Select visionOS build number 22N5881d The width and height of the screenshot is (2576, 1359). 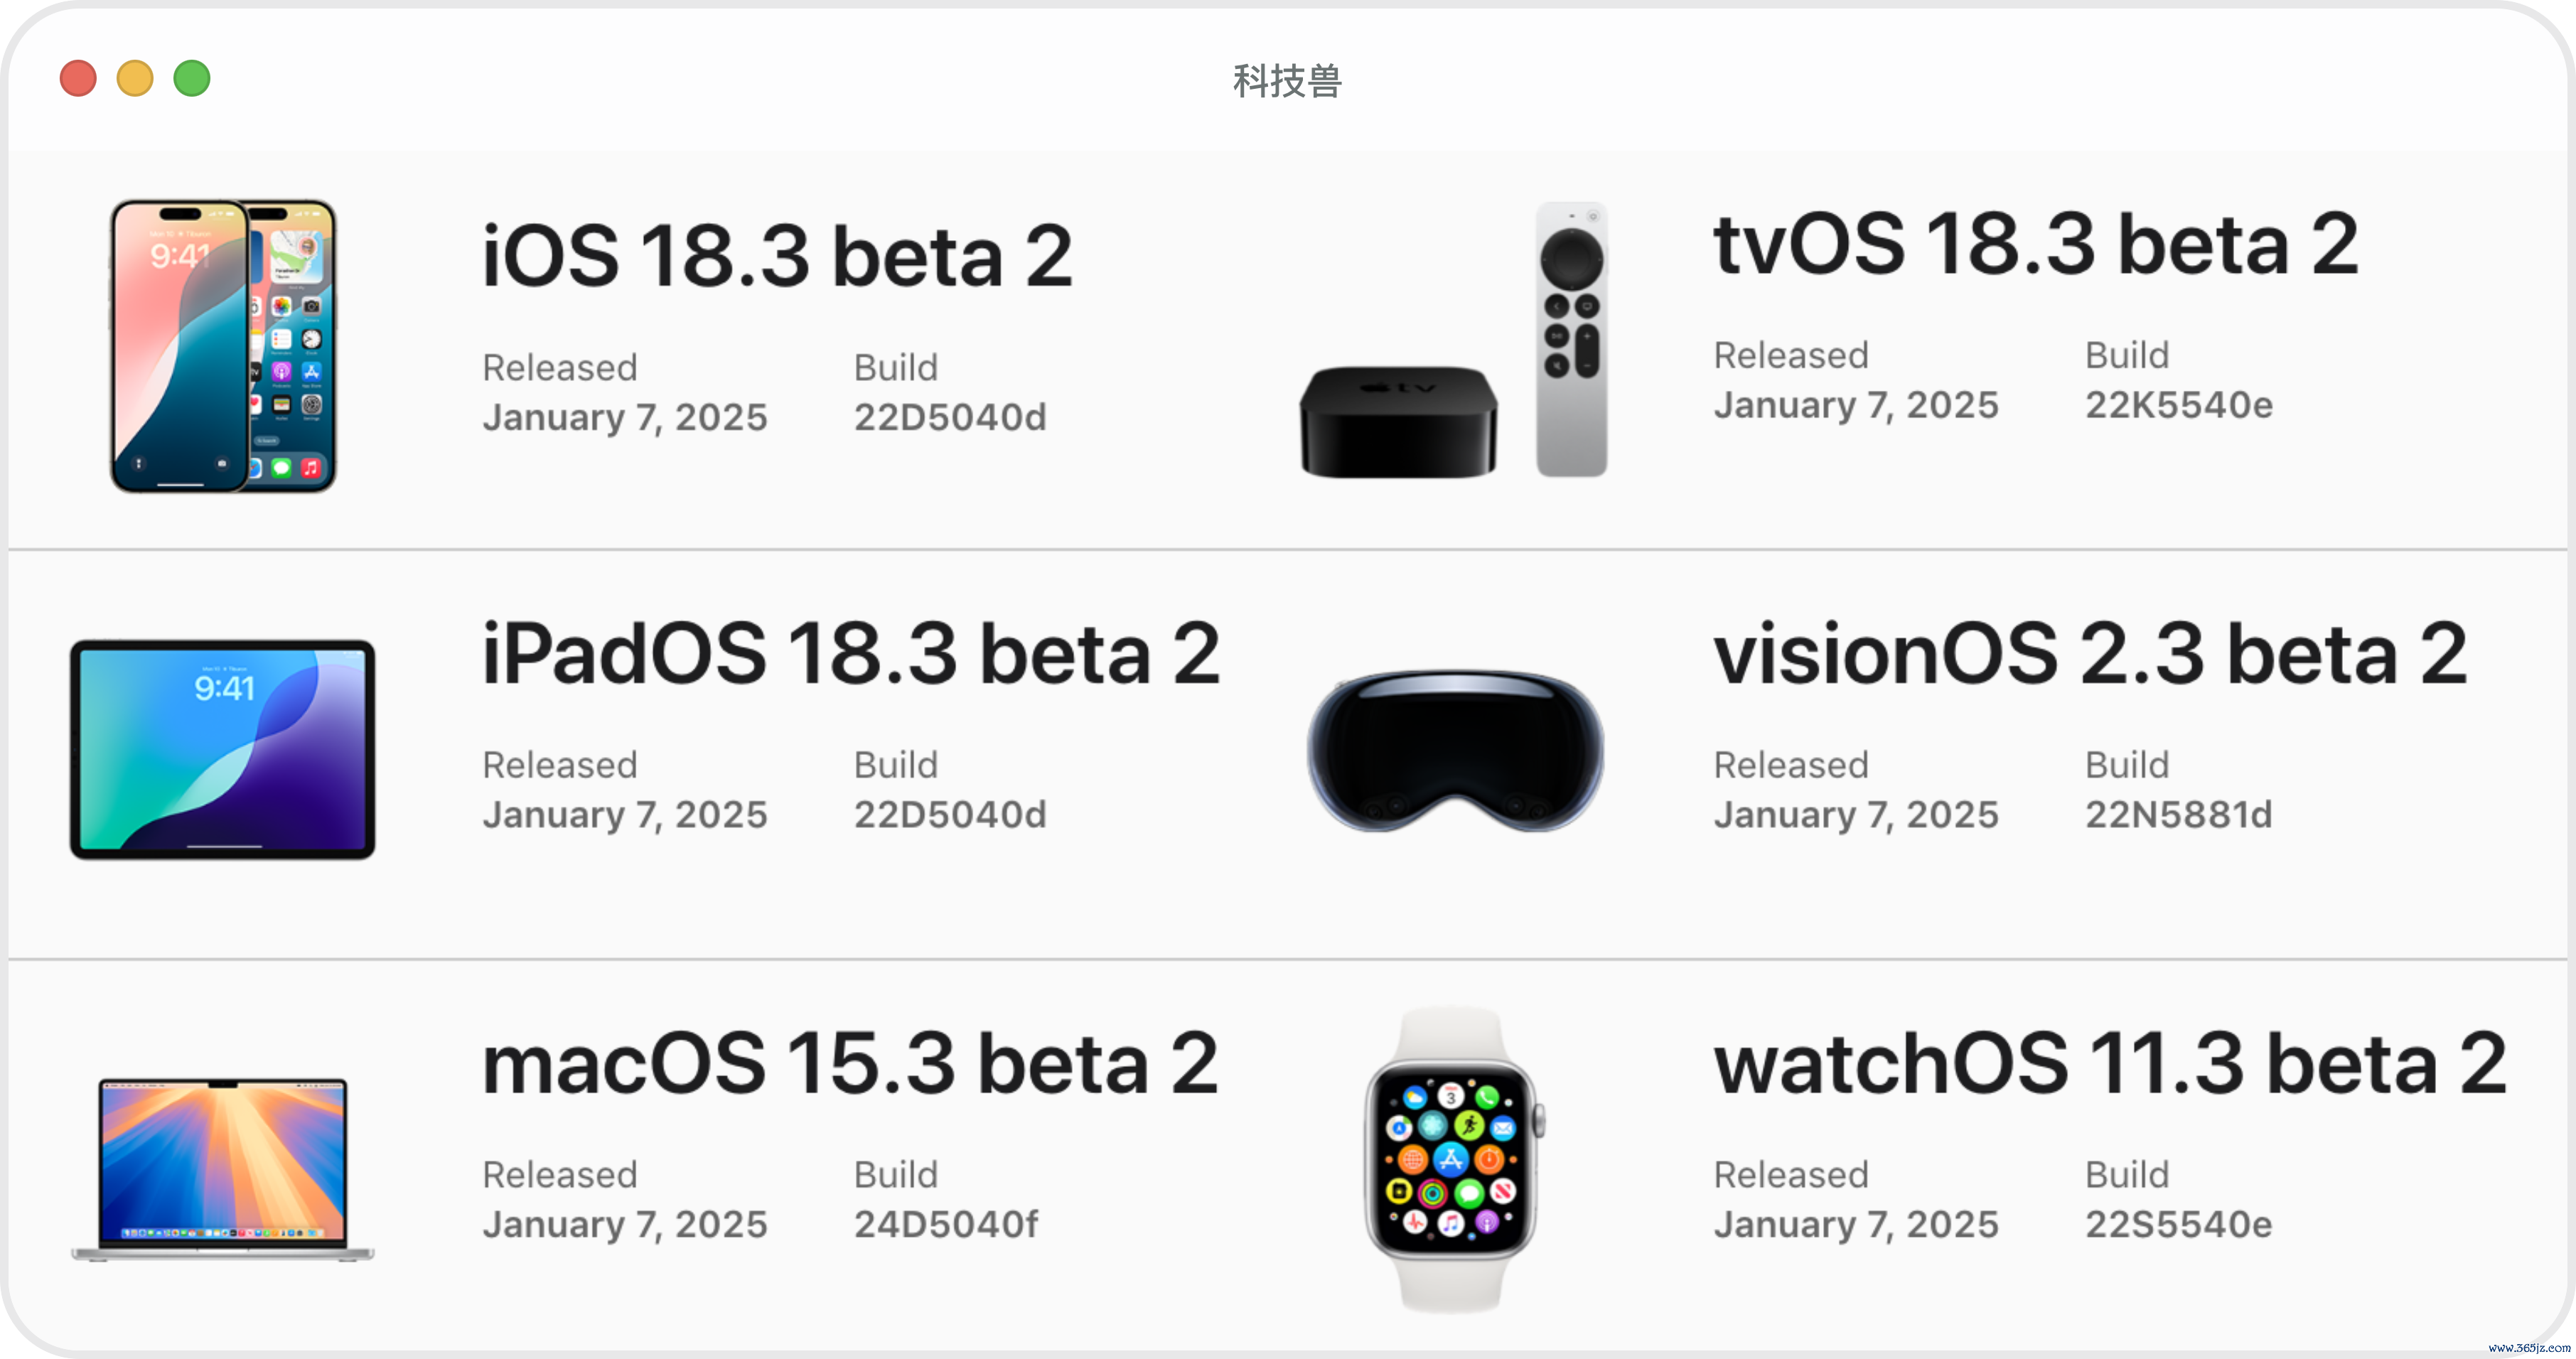(x=2179, y=815)
